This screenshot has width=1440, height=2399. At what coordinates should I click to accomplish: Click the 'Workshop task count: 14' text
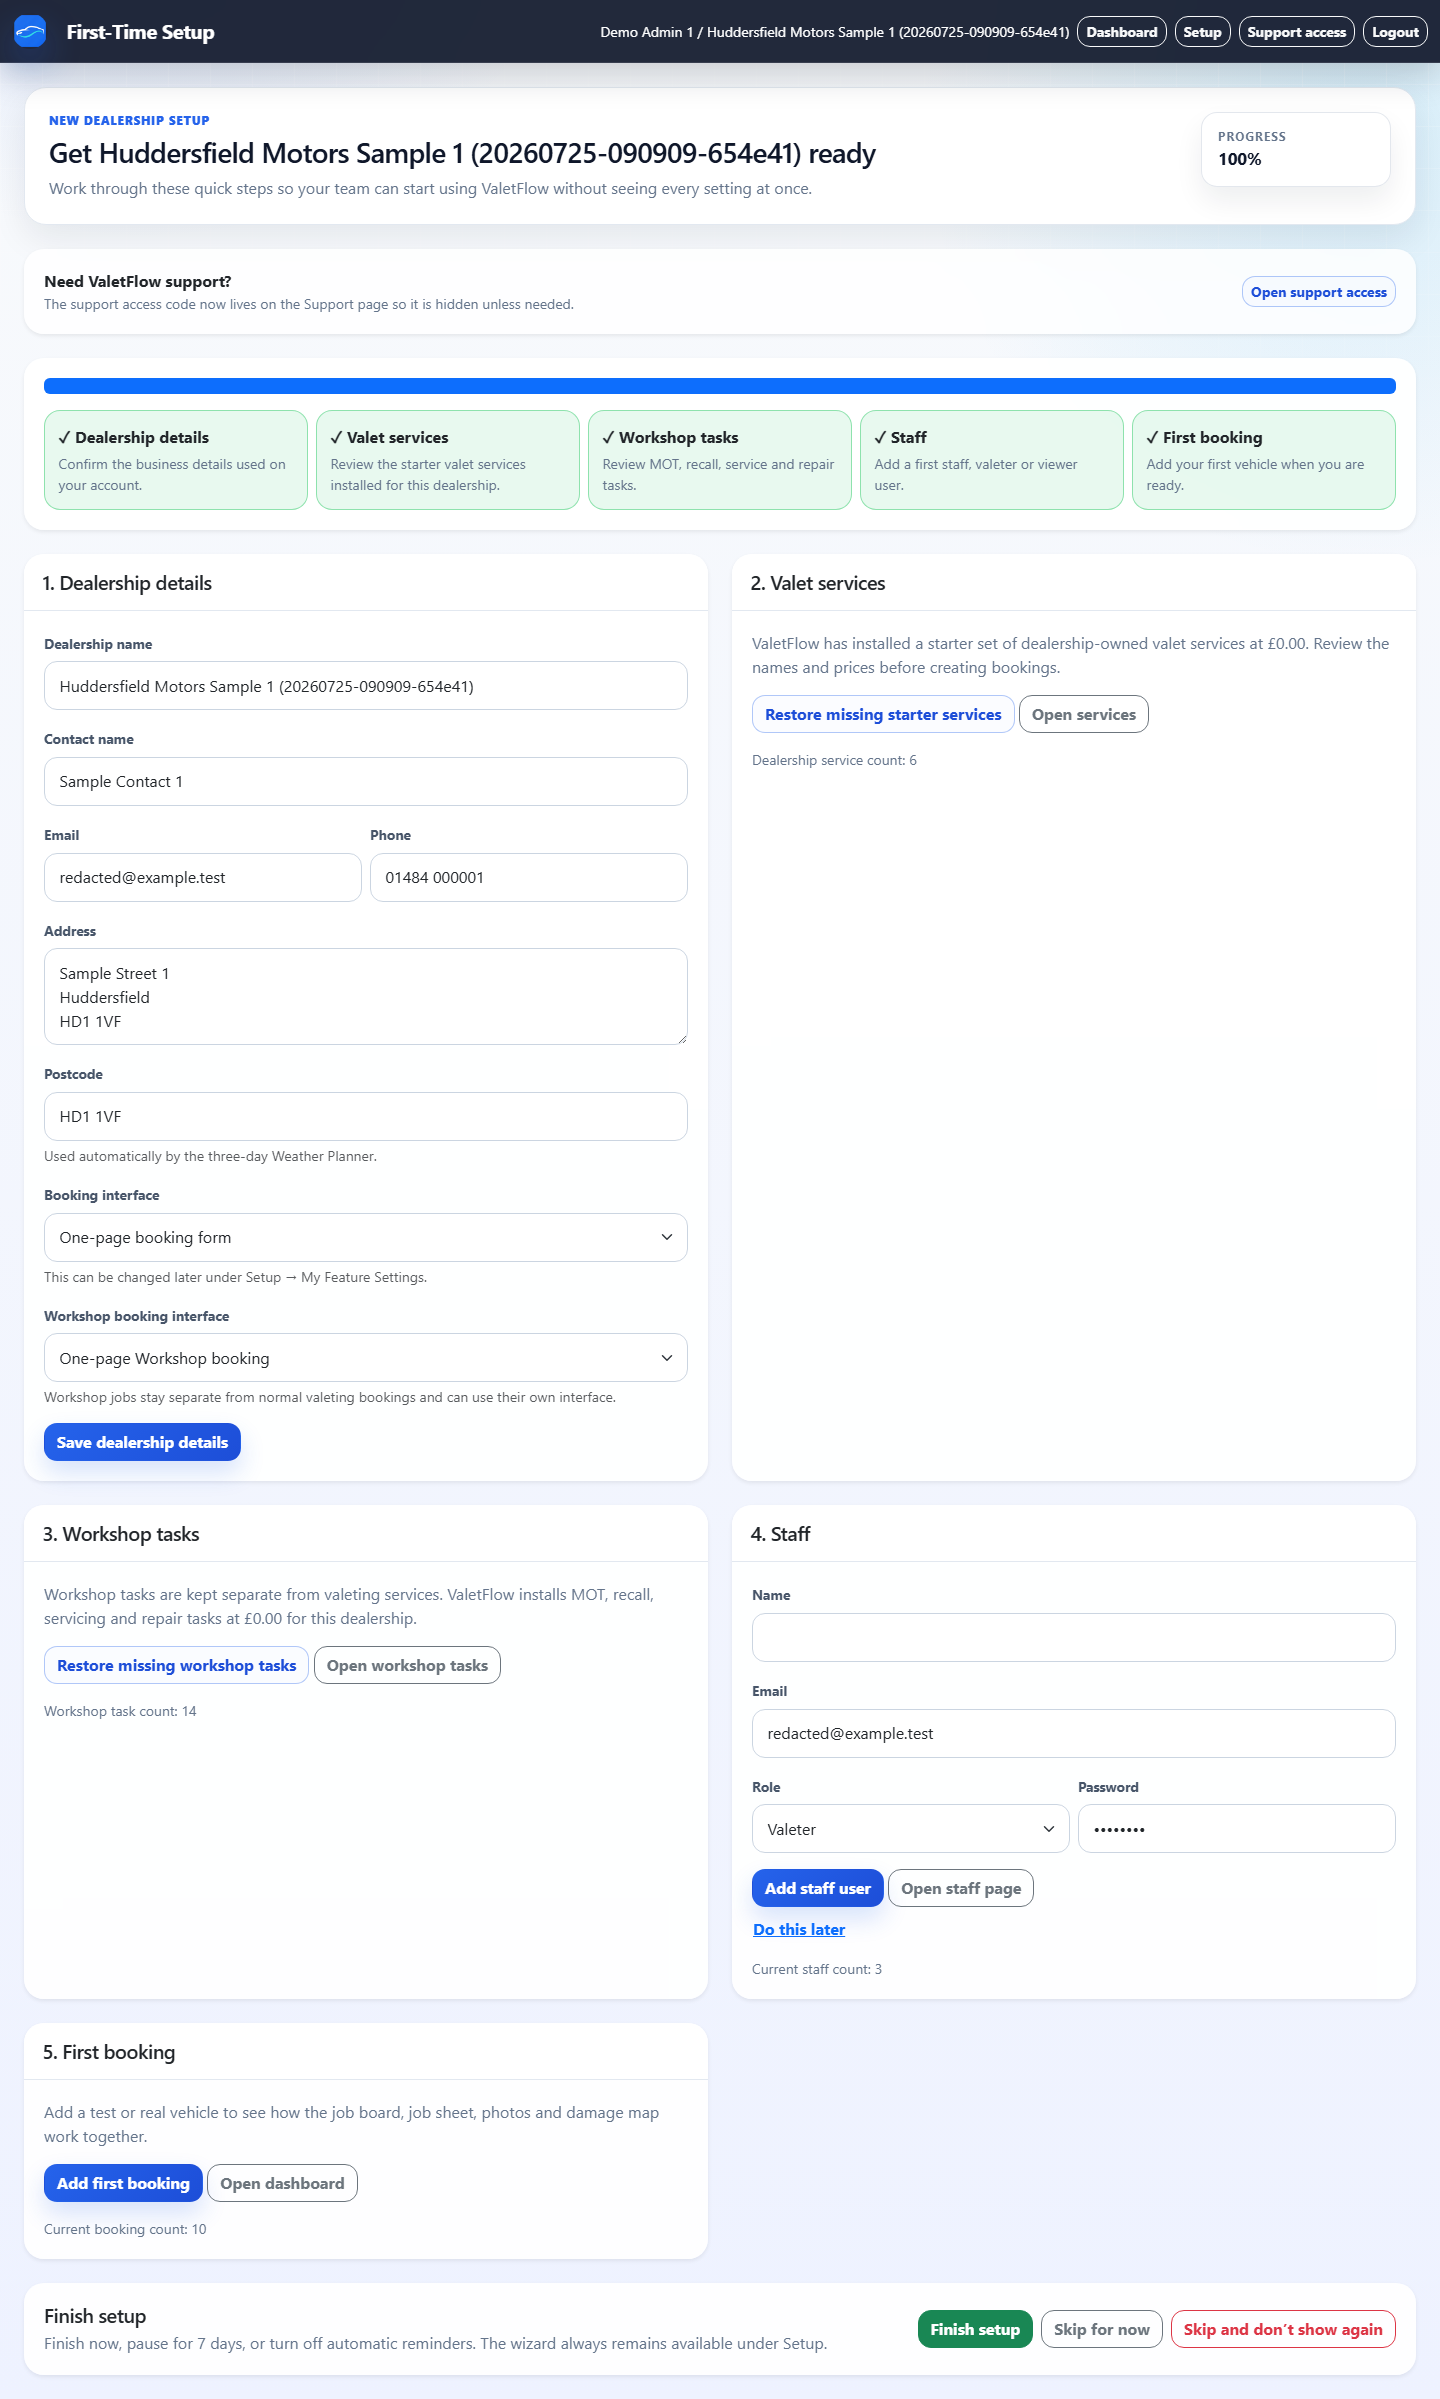click(120, 1711)
